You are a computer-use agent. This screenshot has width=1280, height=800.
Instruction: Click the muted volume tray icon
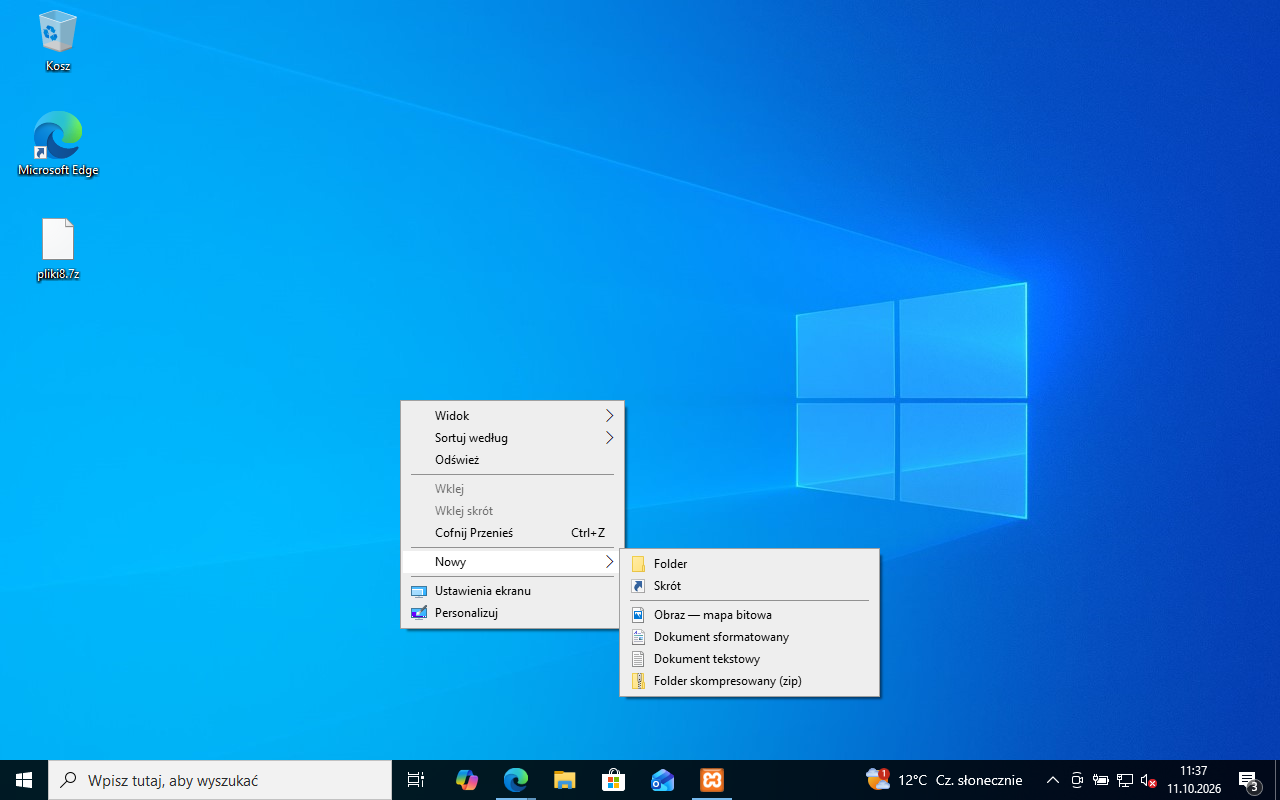pyautogui.click(x=1149, y=780)
